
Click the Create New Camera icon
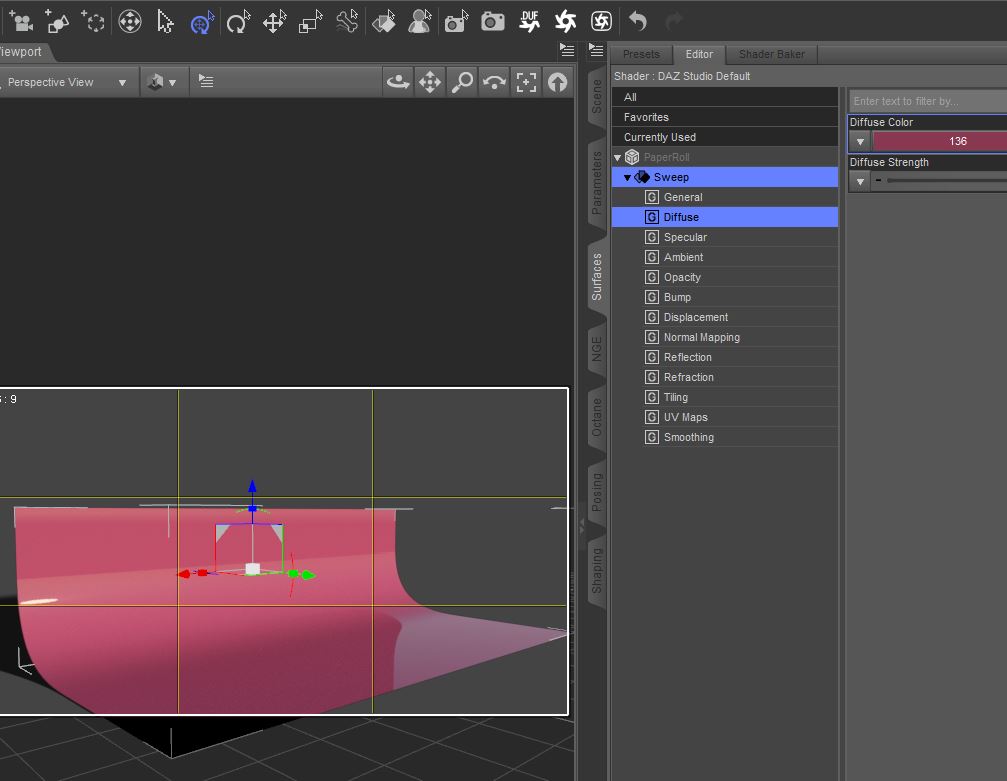[x=20, y=21]
